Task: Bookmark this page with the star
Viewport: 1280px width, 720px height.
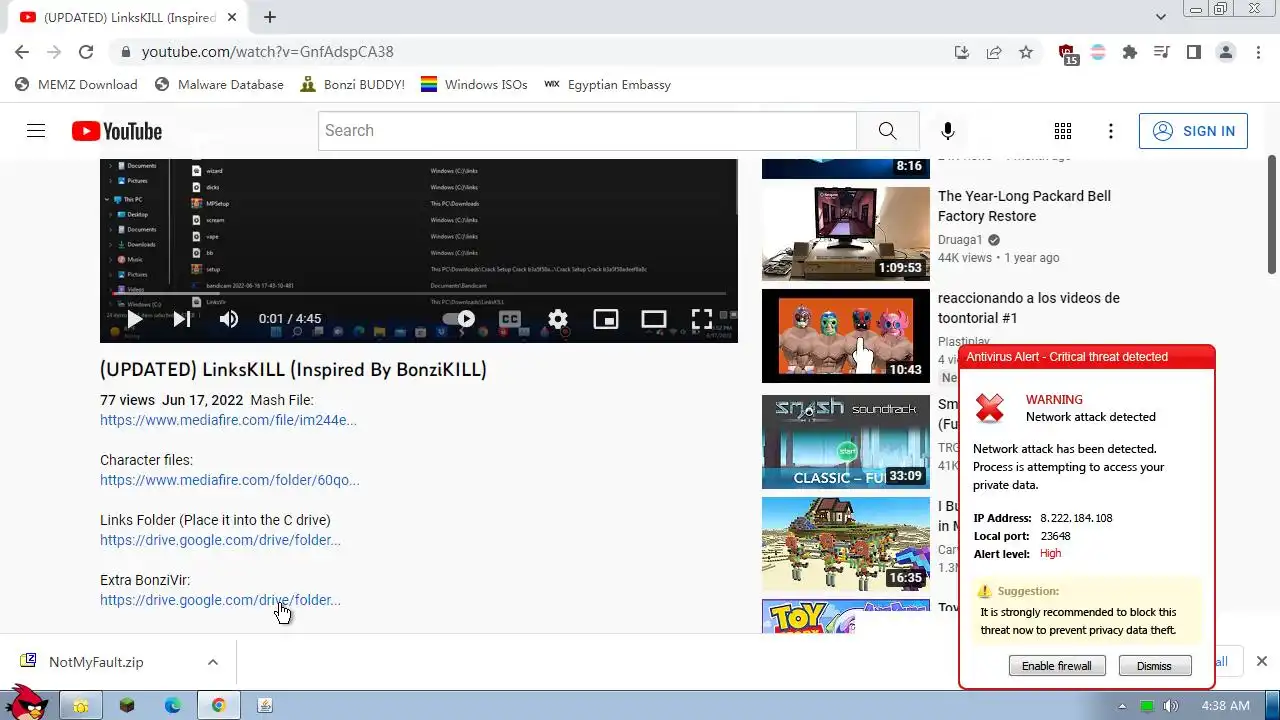Action: [x=1026, y=52]
